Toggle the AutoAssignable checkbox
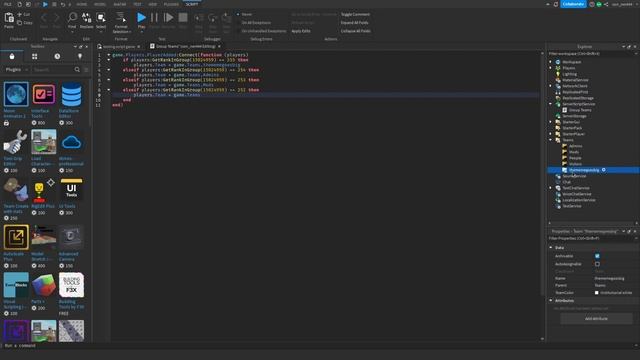The height and width of the screenshot is (360, 640). click(x=597, y=264)
